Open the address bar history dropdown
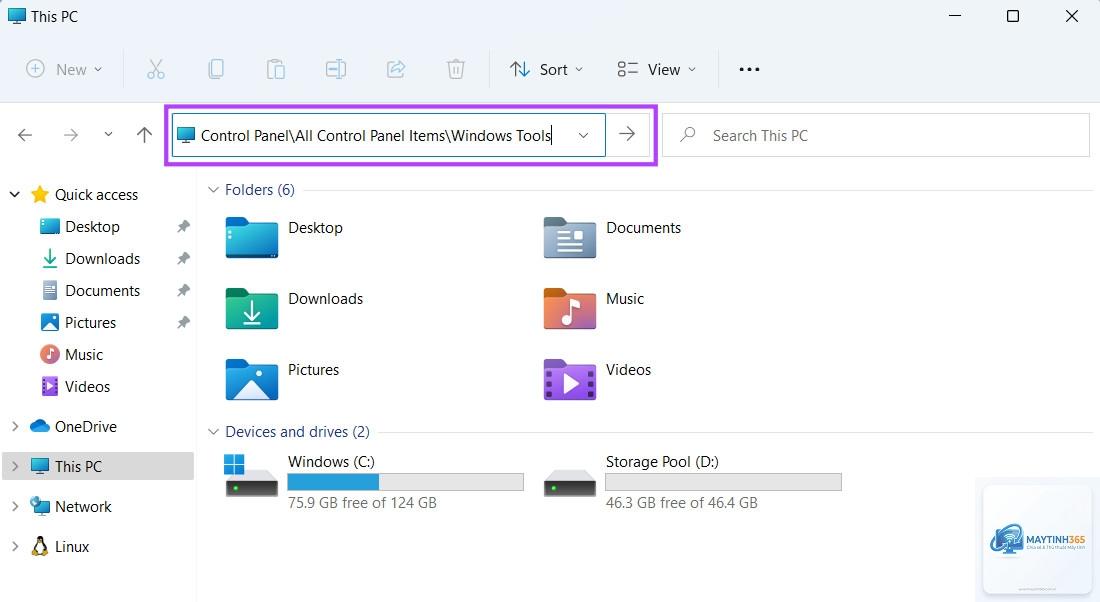 click(583, 135)
